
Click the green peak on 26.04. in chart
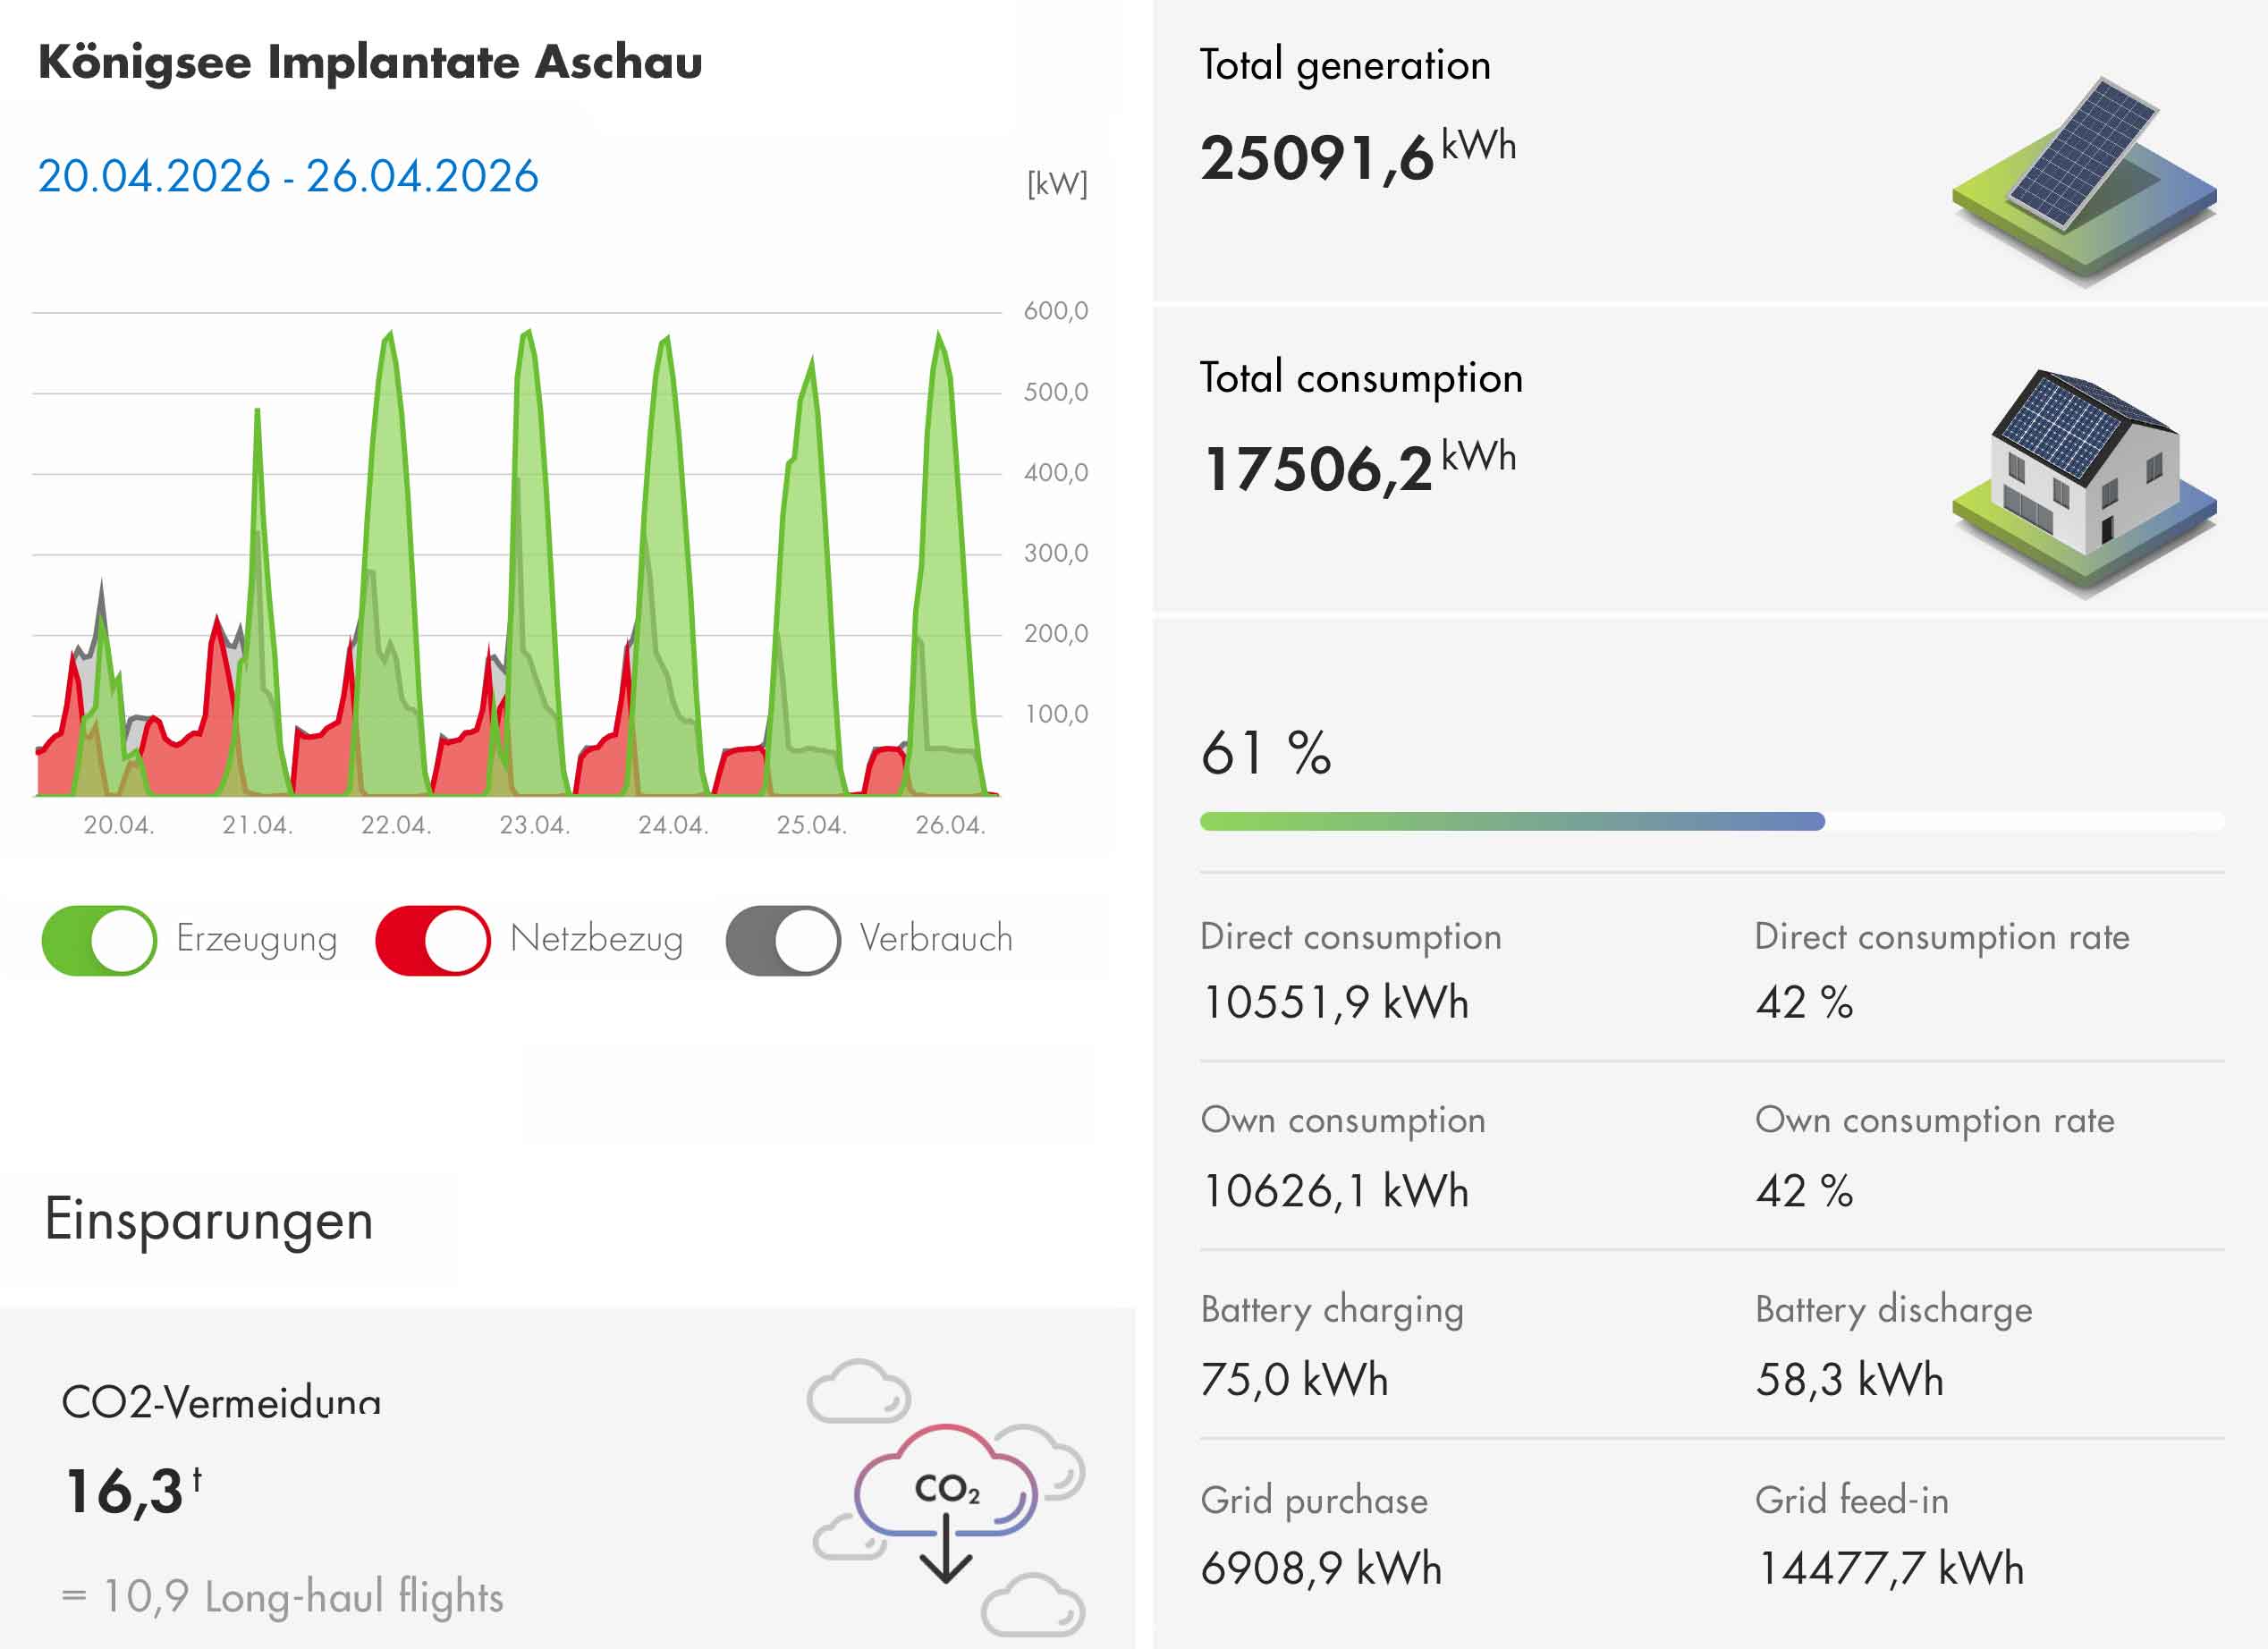pos(940,345)
